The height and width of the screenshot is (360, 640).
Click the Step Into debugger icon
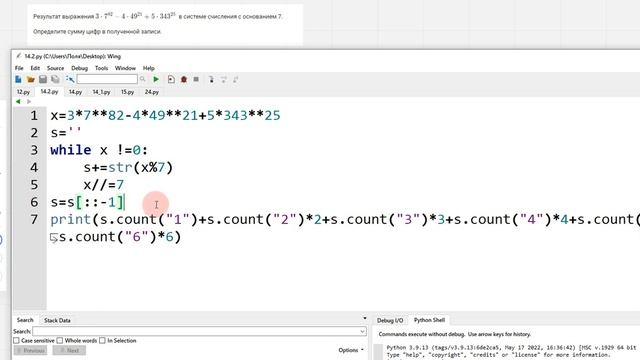[211, 79]
